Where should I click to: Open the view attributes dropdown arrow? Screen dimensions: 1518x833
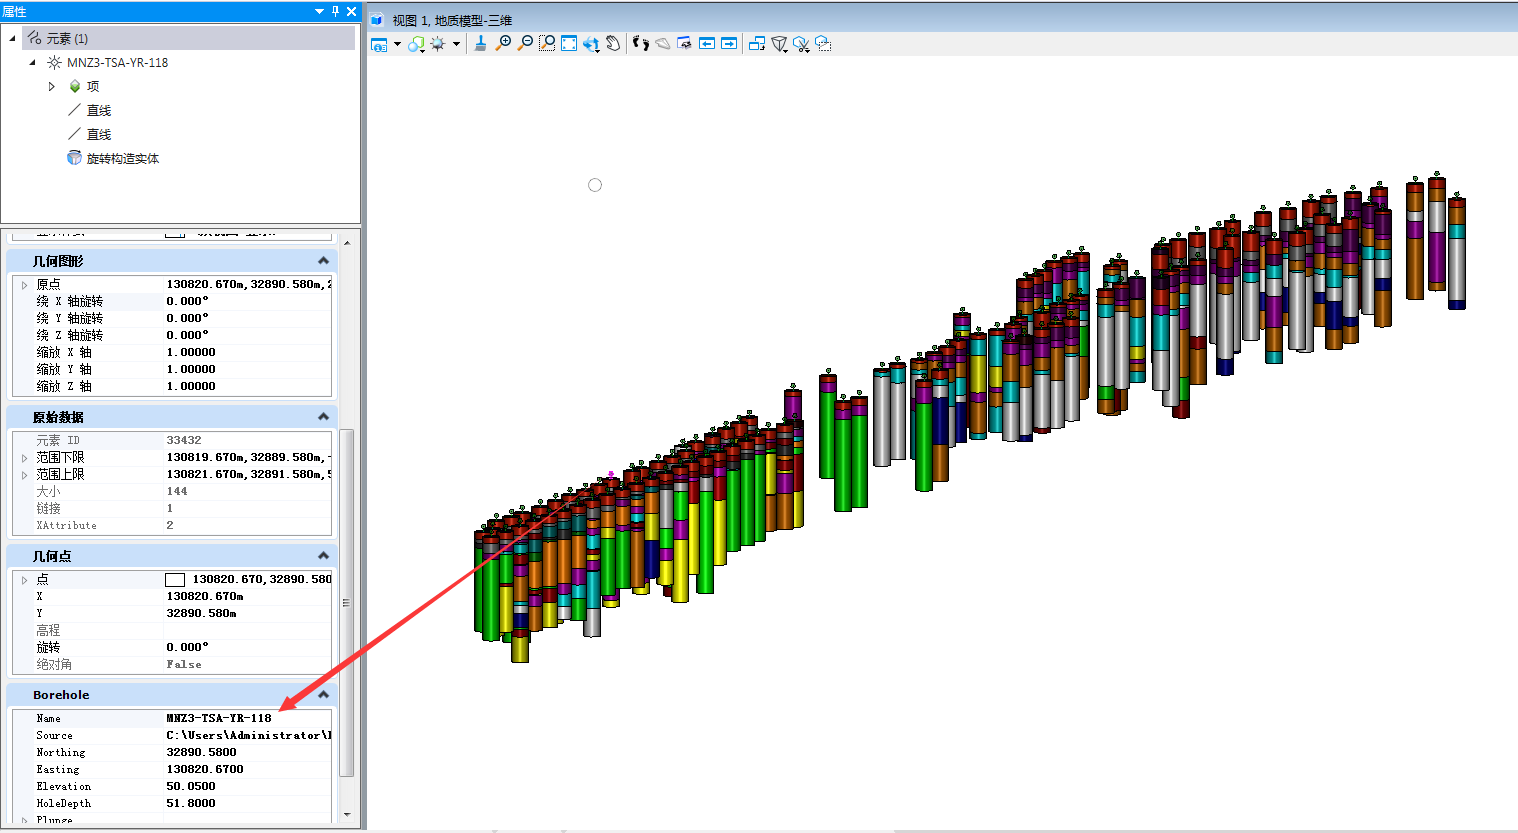pyautogui.click(x=397, y=44)
